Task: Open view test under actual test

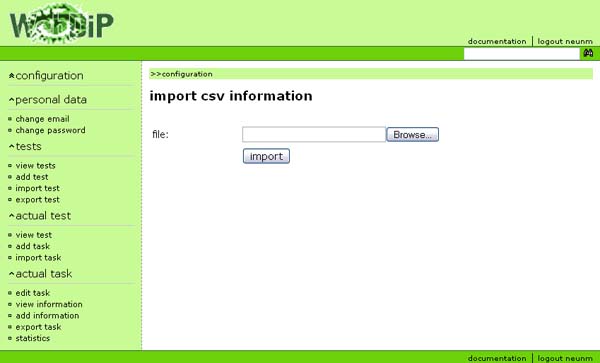Action: 34,235
